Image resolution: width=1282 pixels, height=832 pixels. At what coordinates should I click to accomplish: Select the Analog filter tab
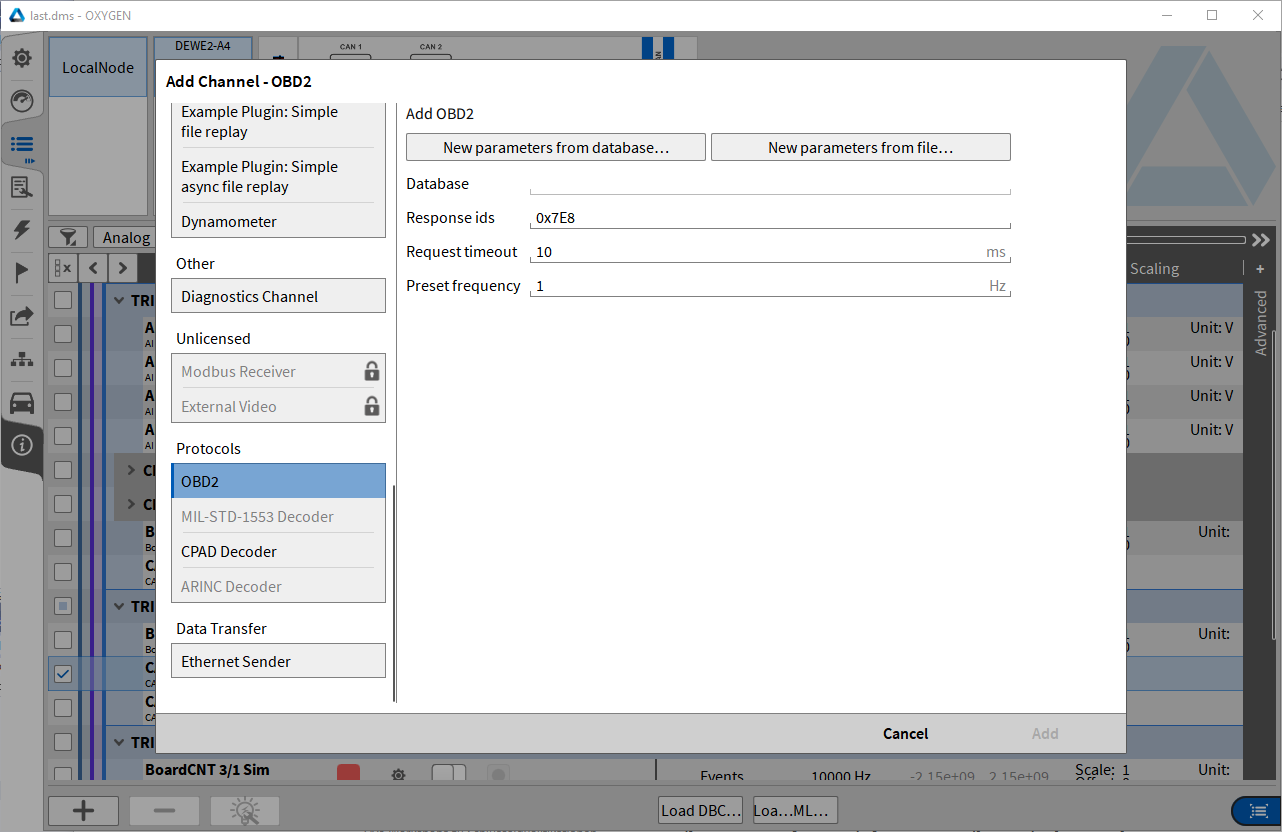[x=126, y=237]
